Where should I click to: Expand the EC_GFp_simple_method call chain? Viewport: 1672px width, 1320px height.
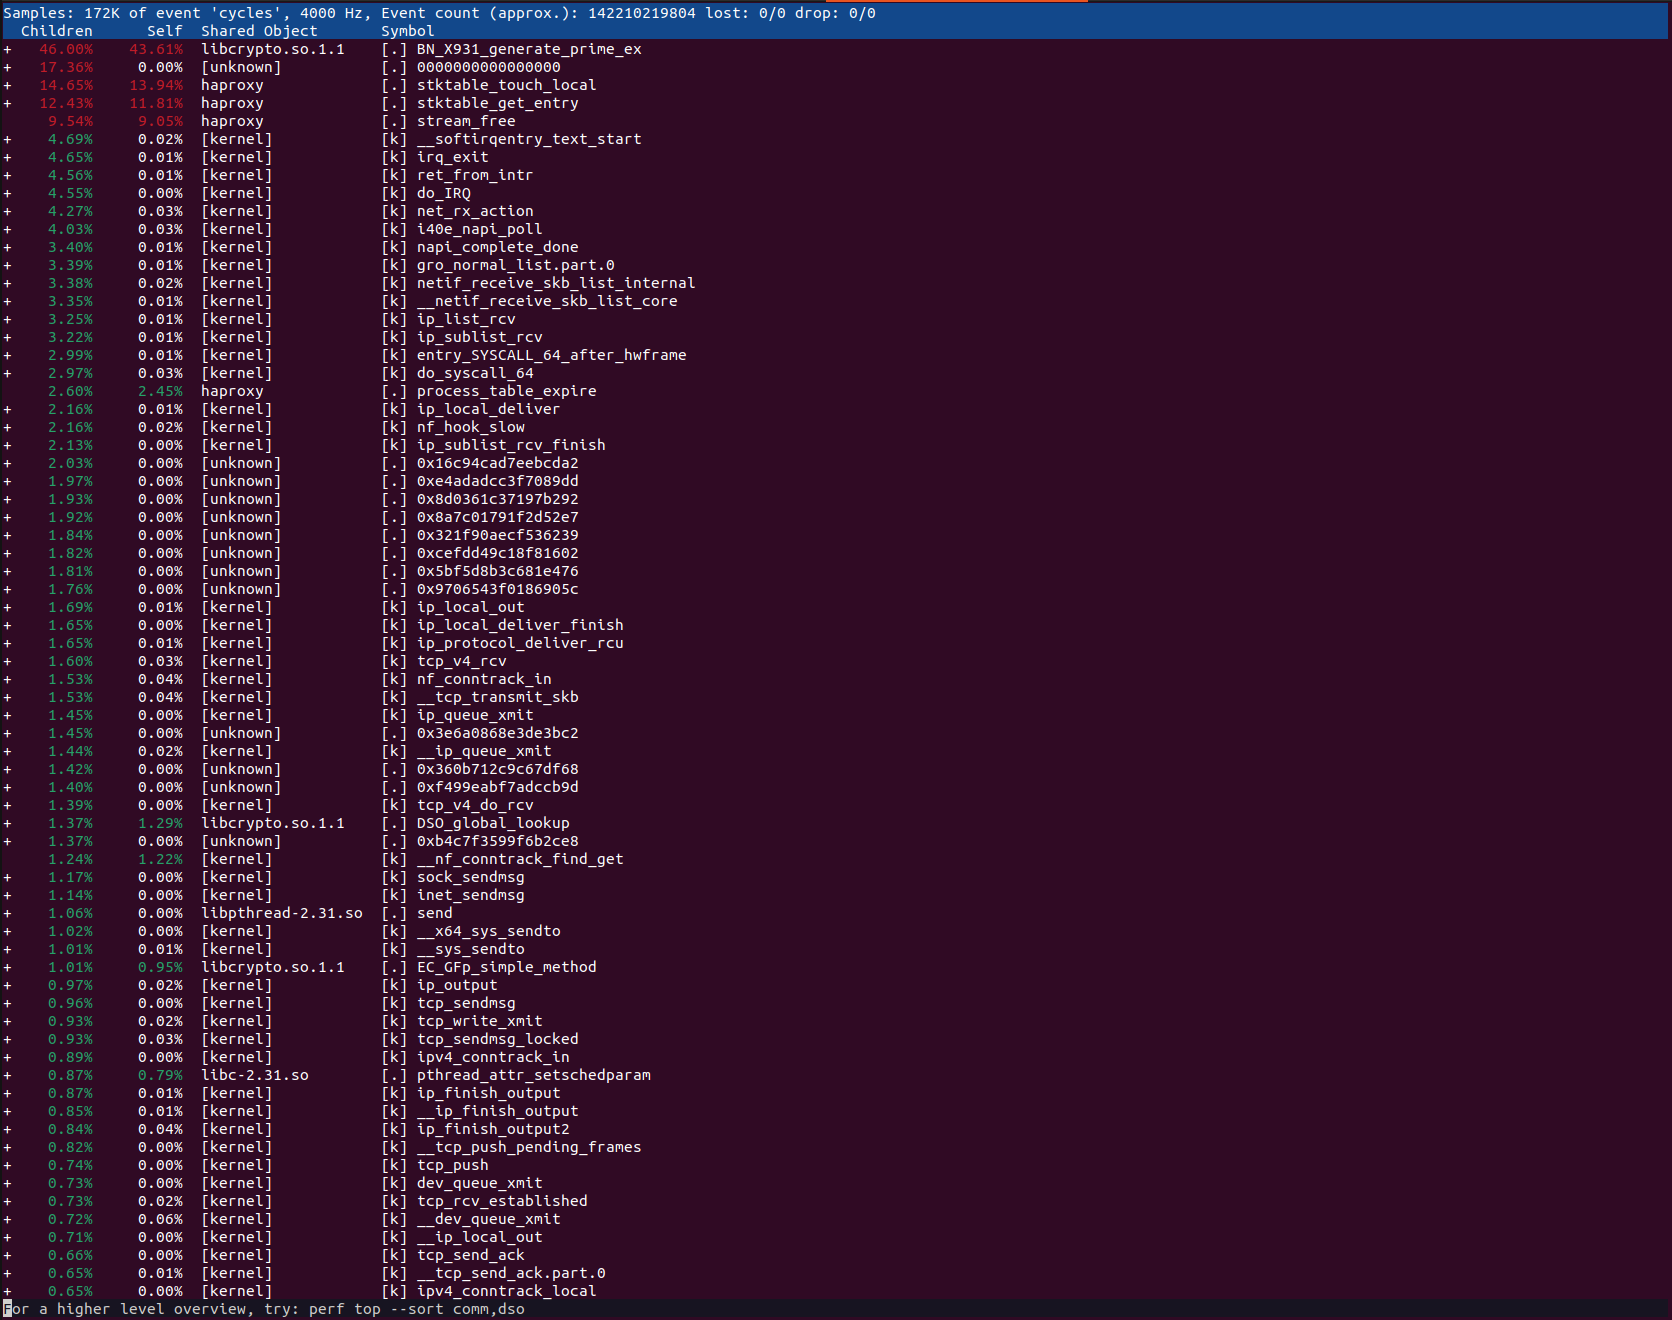tap(7, 967)
